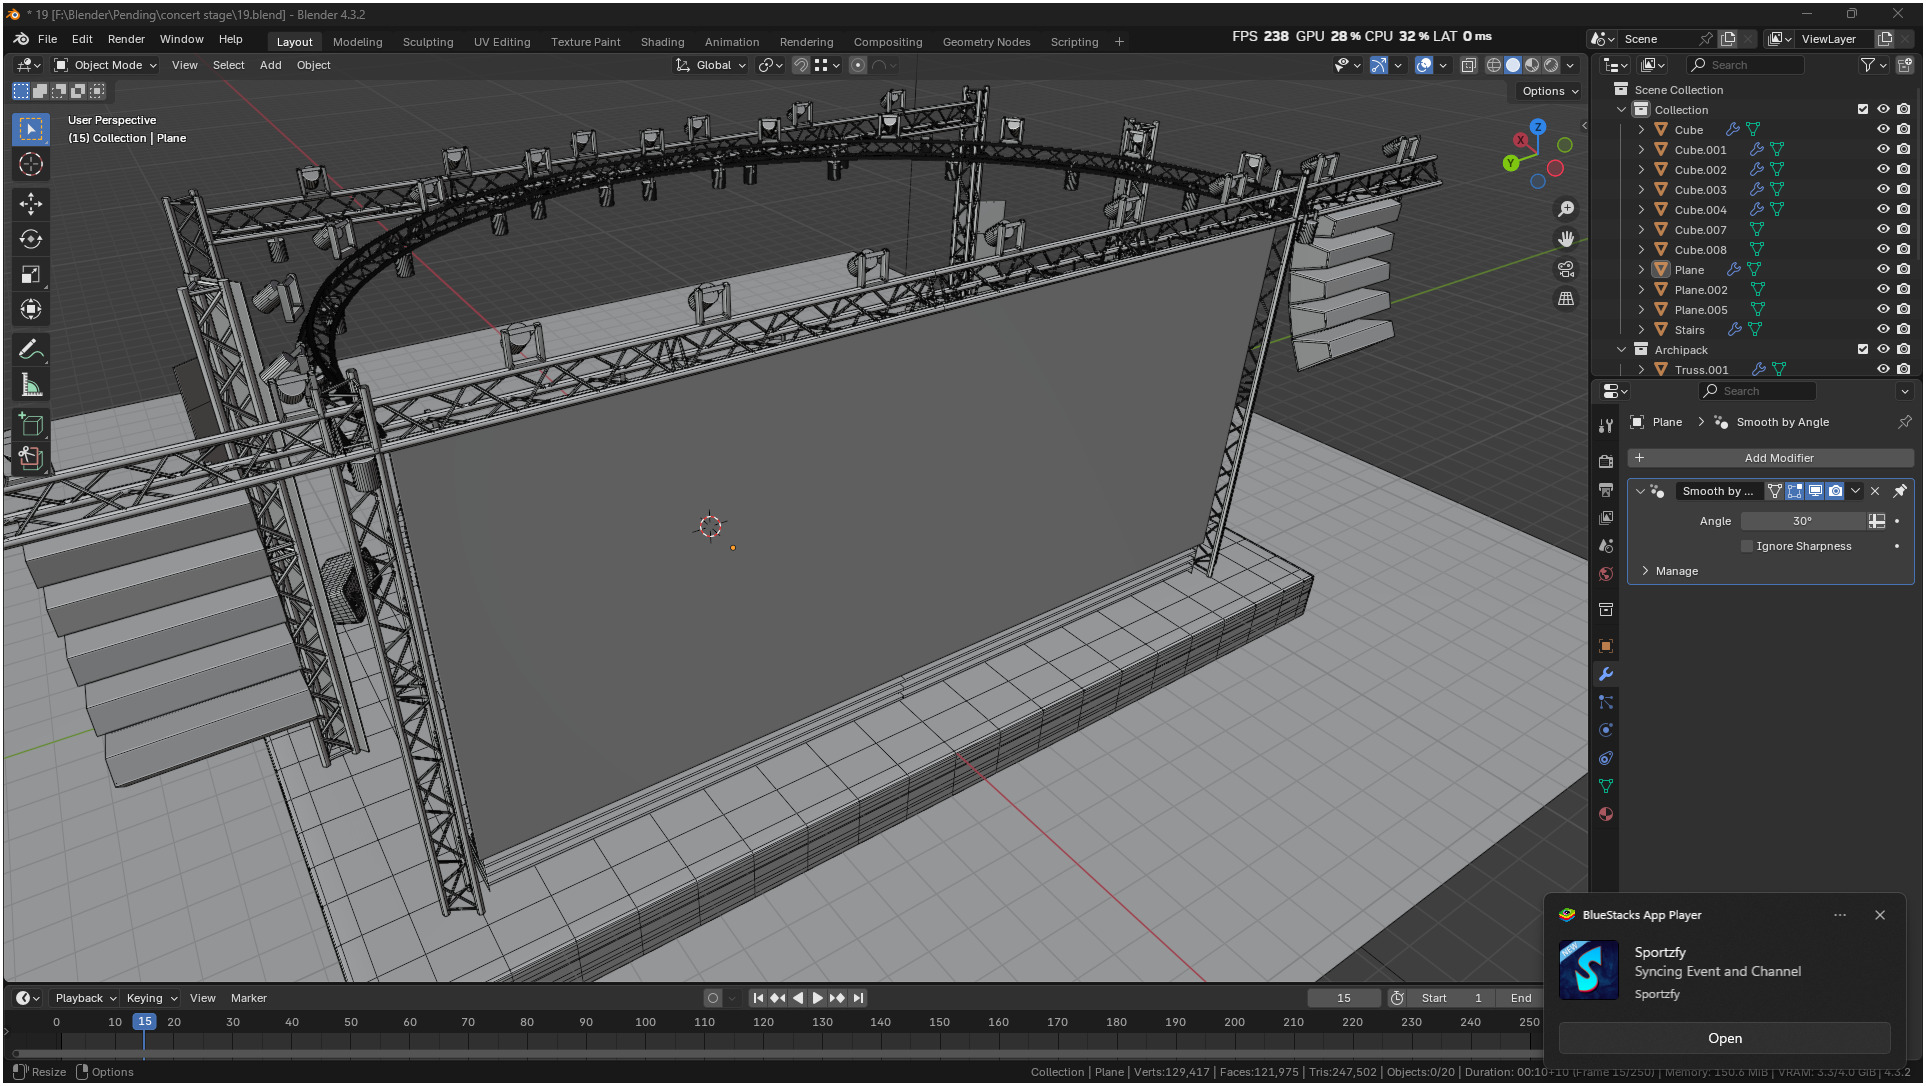Select the Scale tool
This screenshot has height=1086, width=1926.
31,274
